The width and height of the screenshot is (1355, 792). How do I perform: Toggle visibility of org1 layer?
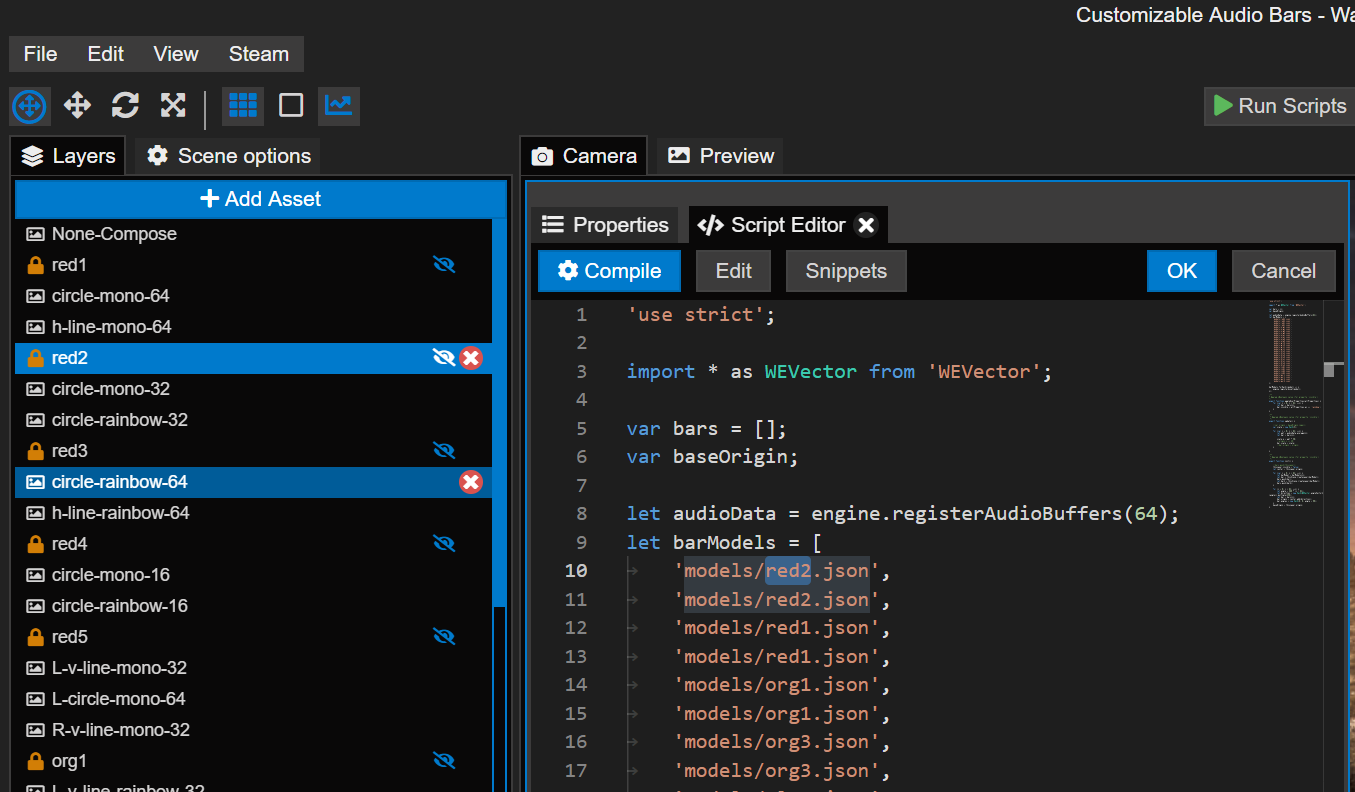click(444, 761)
